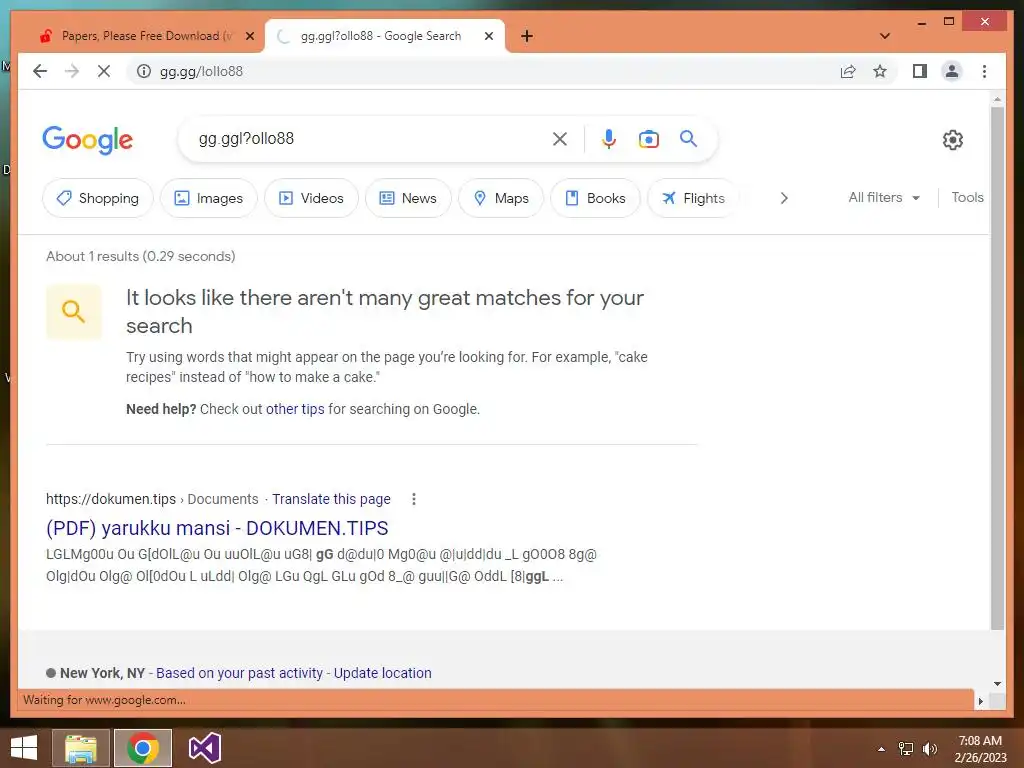Open Google quick settings gear
This screenshot has height=768, width=1024.
point(953,139)
